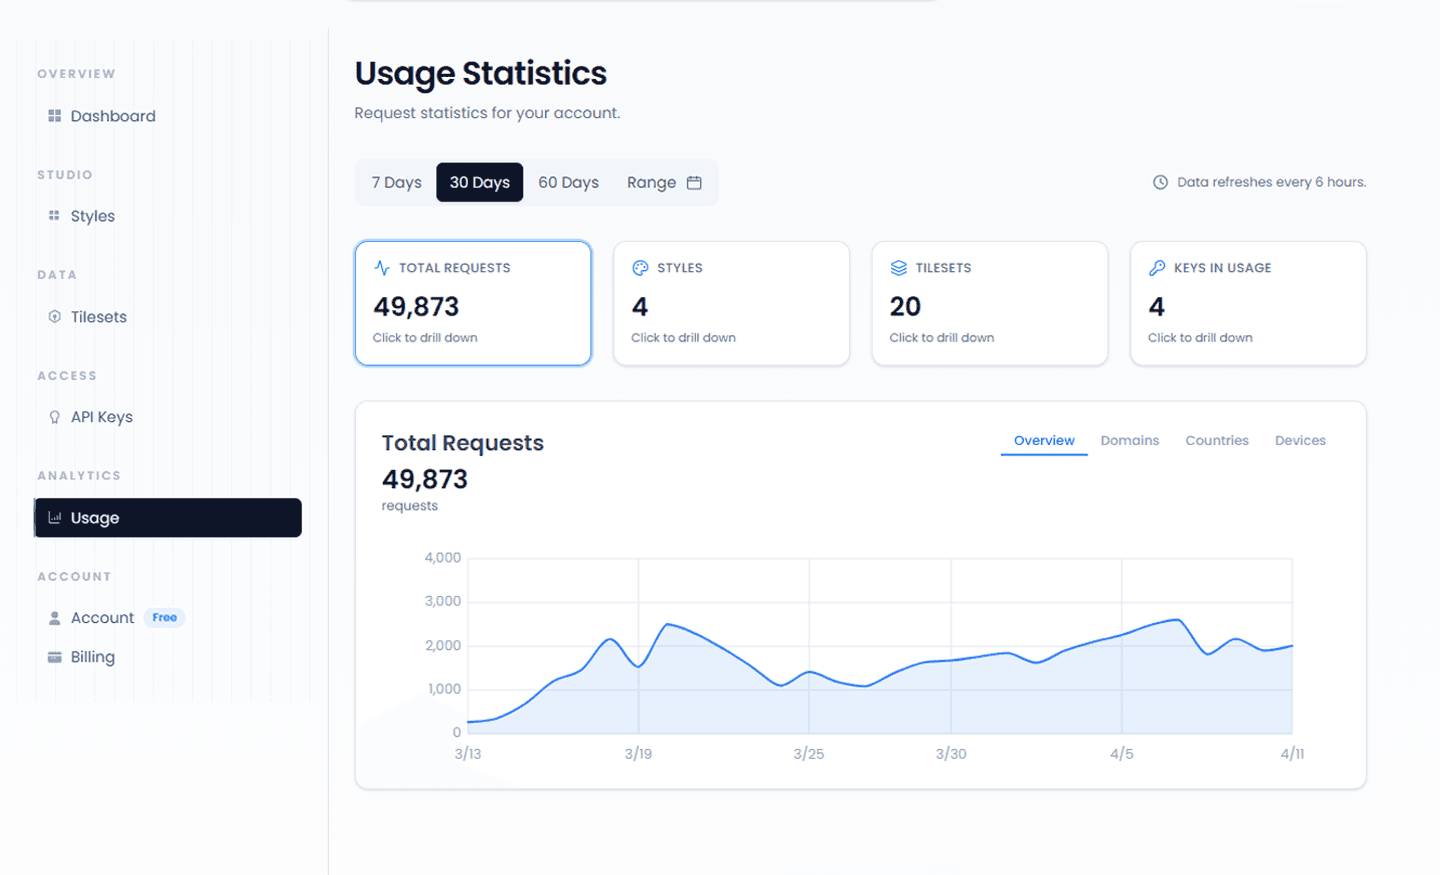Image resolution: width=1440 pixels, height=875 pixels.
Task: Click the Tilesets hexagon icon in sidebar
Action: click(55, 317)
